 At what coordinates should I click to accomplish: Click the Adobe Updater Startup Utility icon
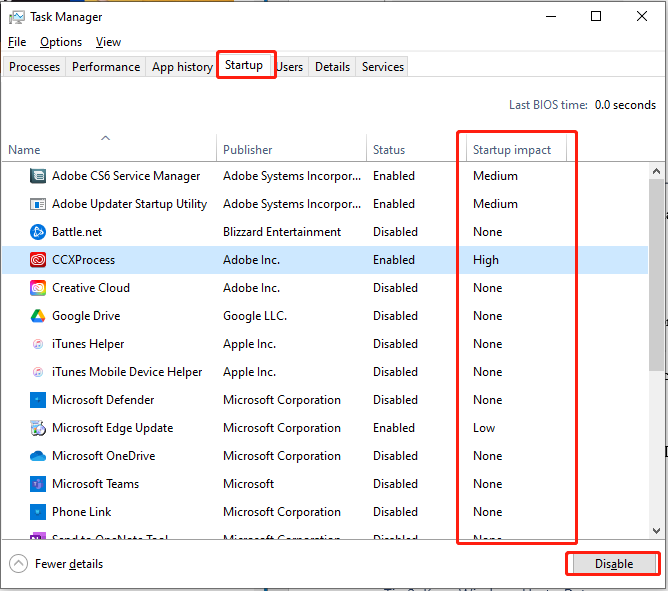point(37,204)
